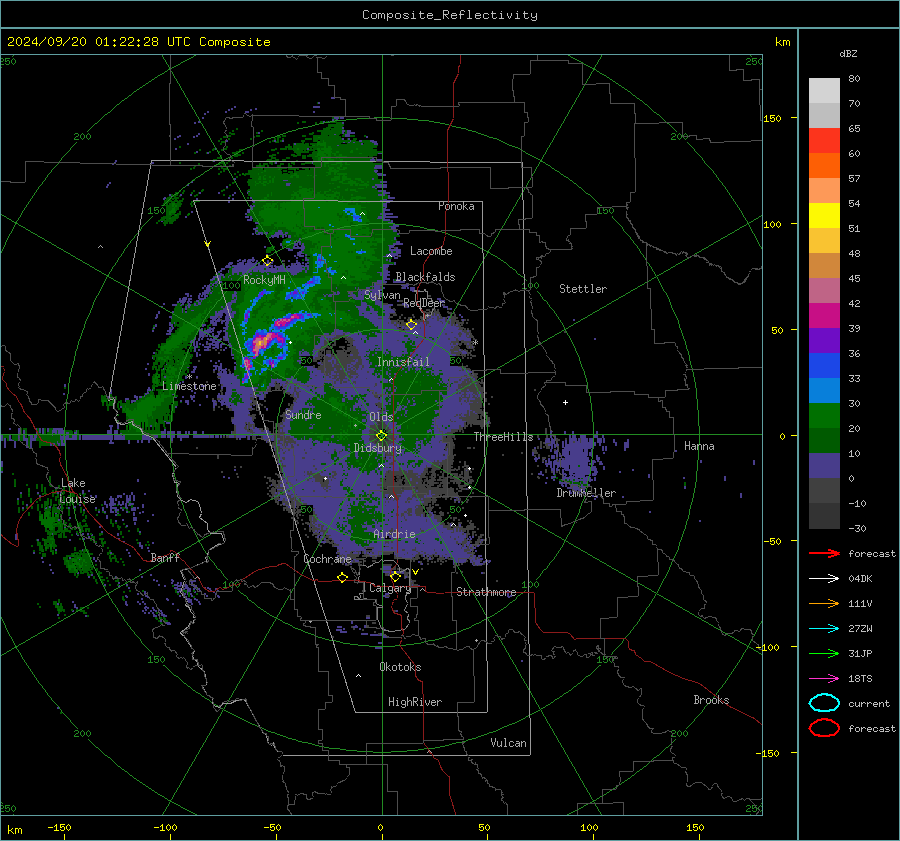Click the RockyMH label
This screenshot has width=900, height=841.
click(264, 280)
